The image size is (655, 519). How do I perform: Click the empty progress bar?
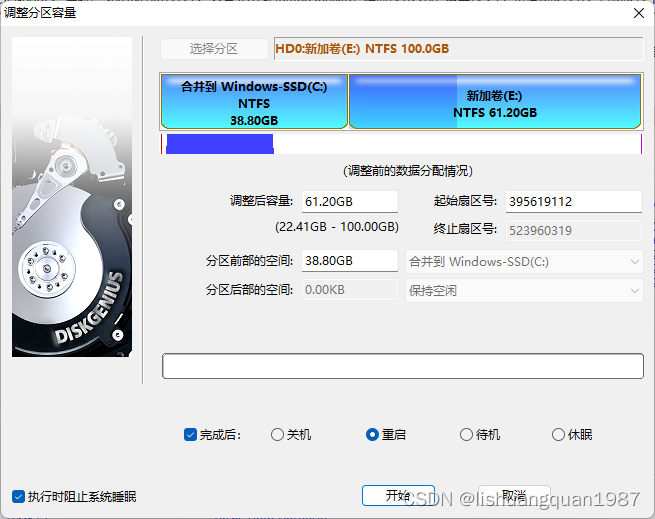pos(403,366)
